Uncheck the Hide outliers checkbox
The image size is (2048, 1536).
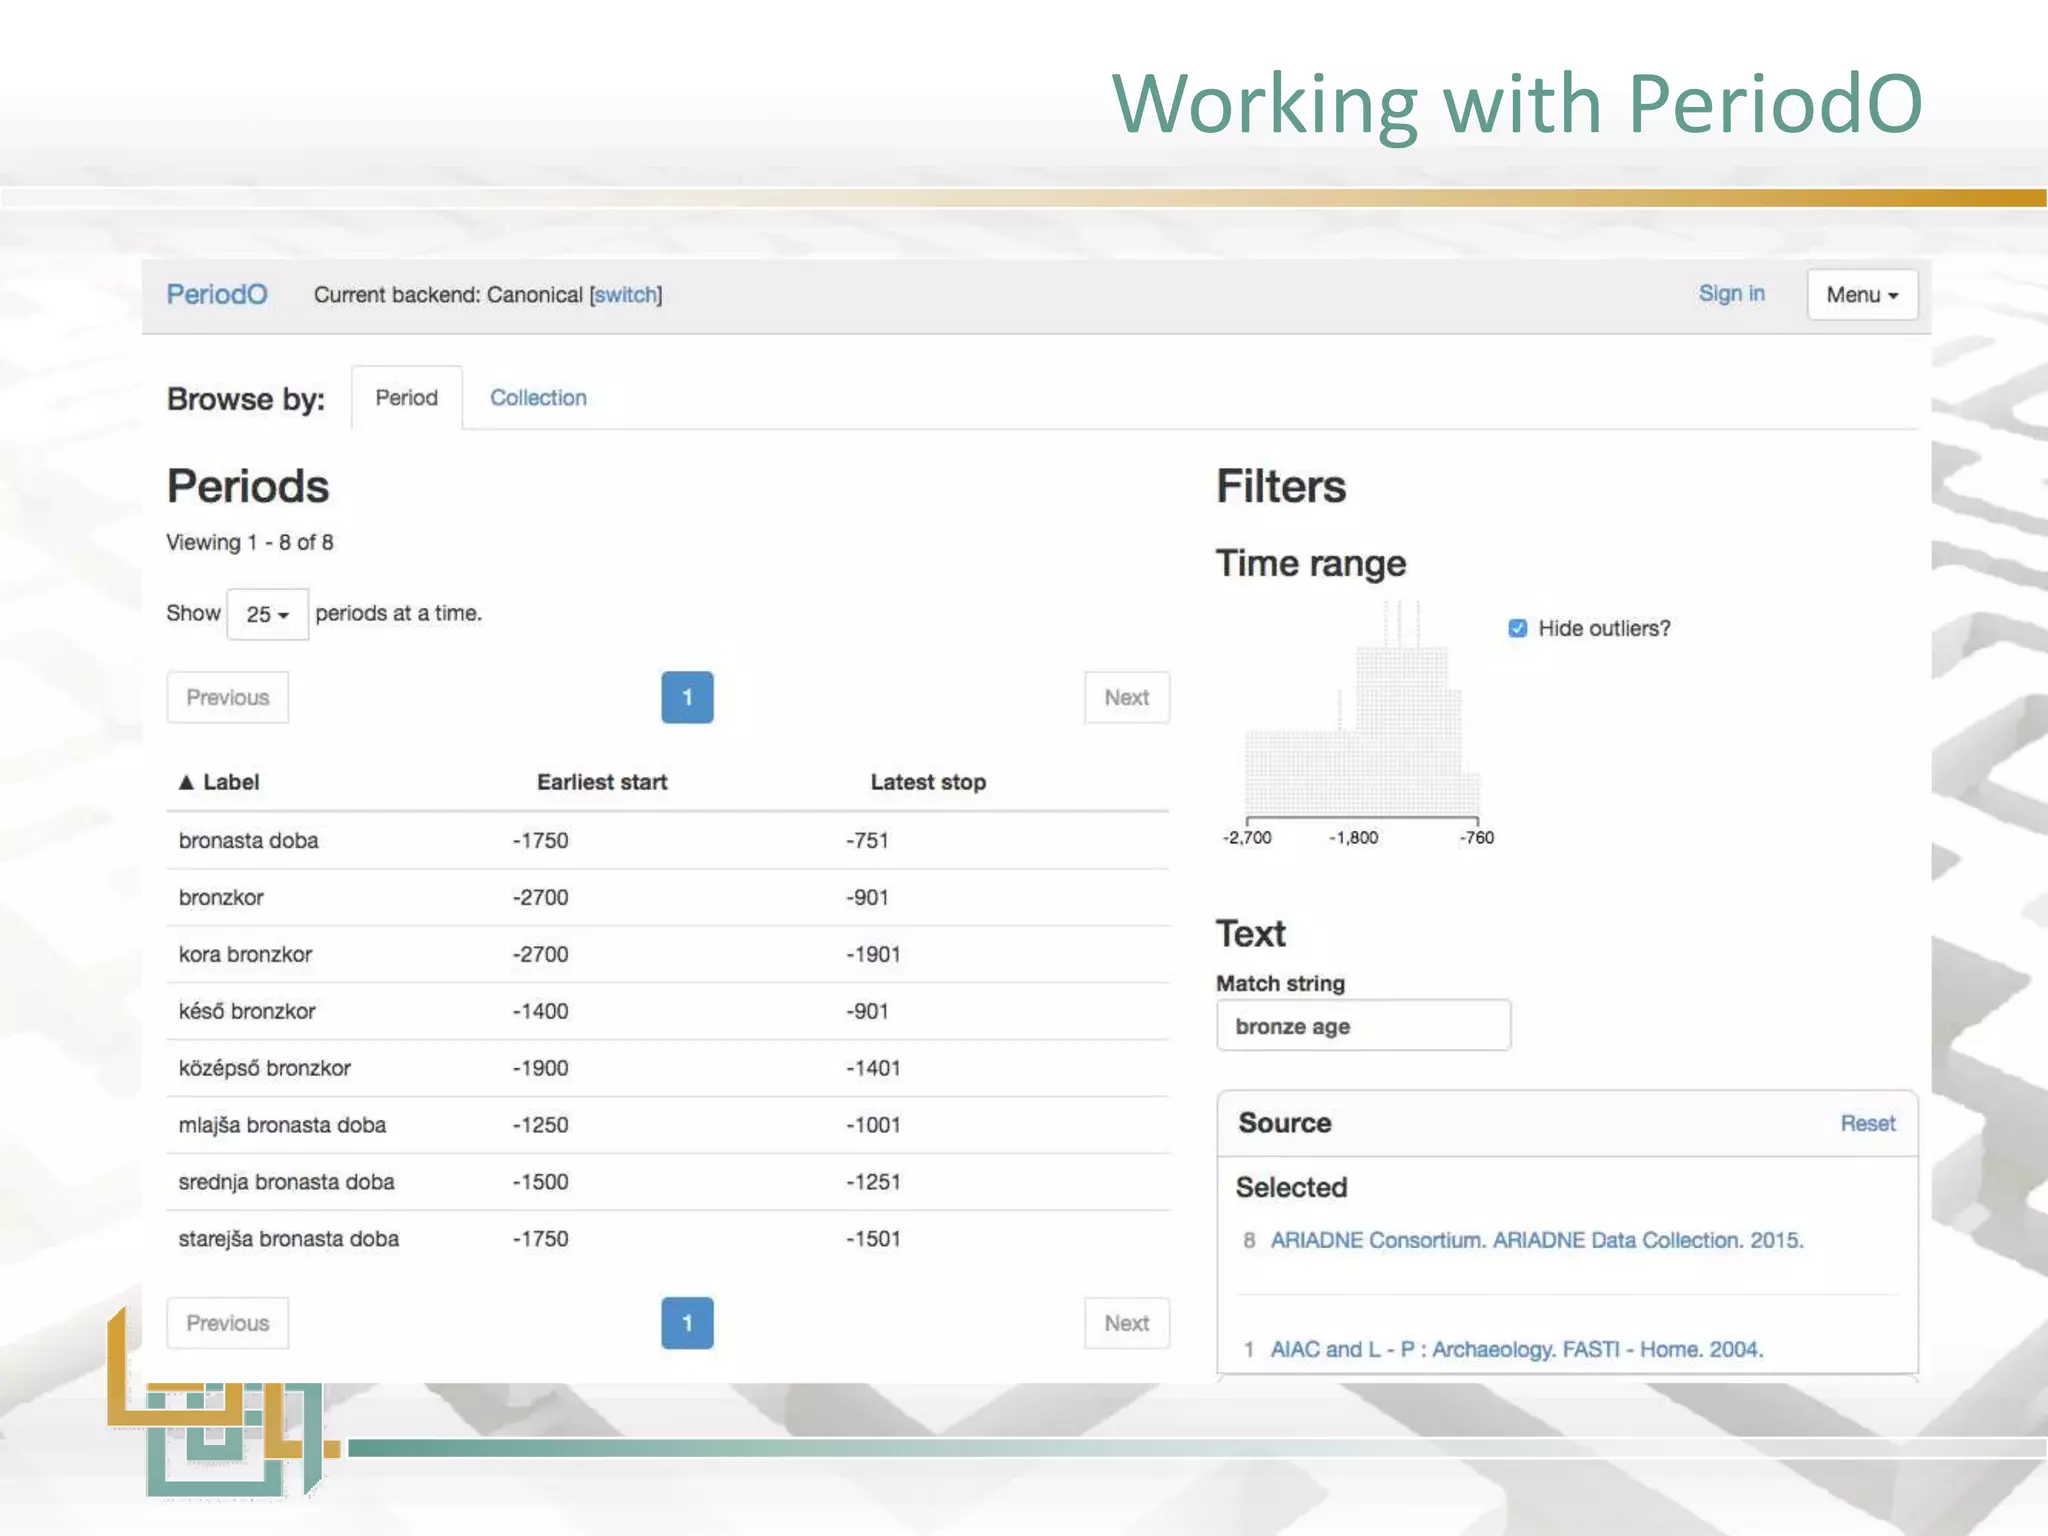[1517, 628]
